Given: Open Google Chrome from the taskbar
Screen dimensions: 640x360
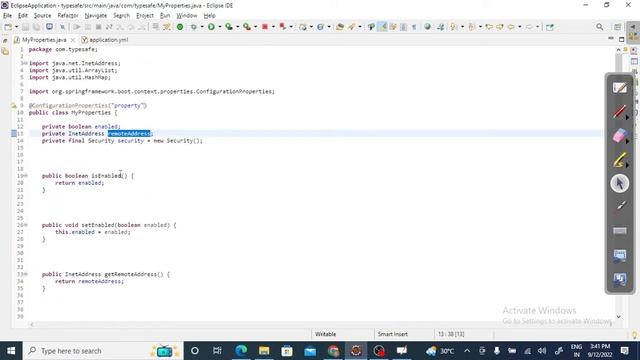Looking at the screenshot, I should 333,351.
